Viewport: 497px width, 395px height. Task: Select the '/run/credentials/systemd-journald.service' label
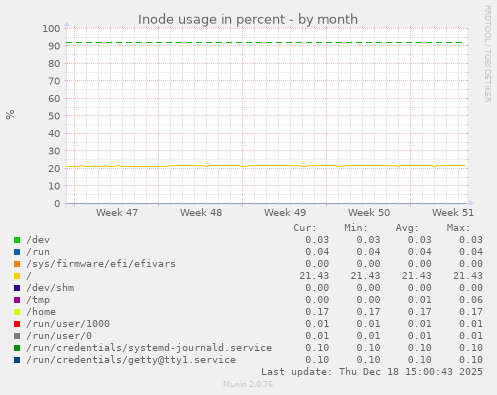tap(149, 348)
